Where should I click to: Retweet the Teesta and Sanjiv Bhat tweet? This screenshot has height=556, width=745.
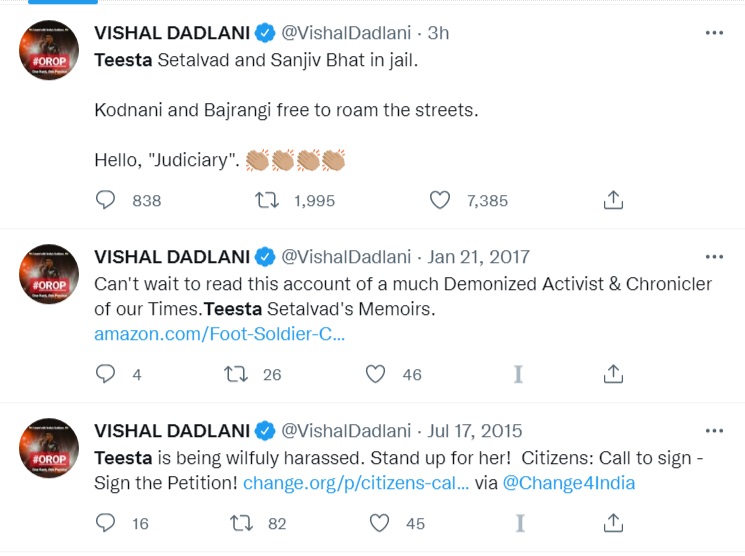click(x=266, y=200)
